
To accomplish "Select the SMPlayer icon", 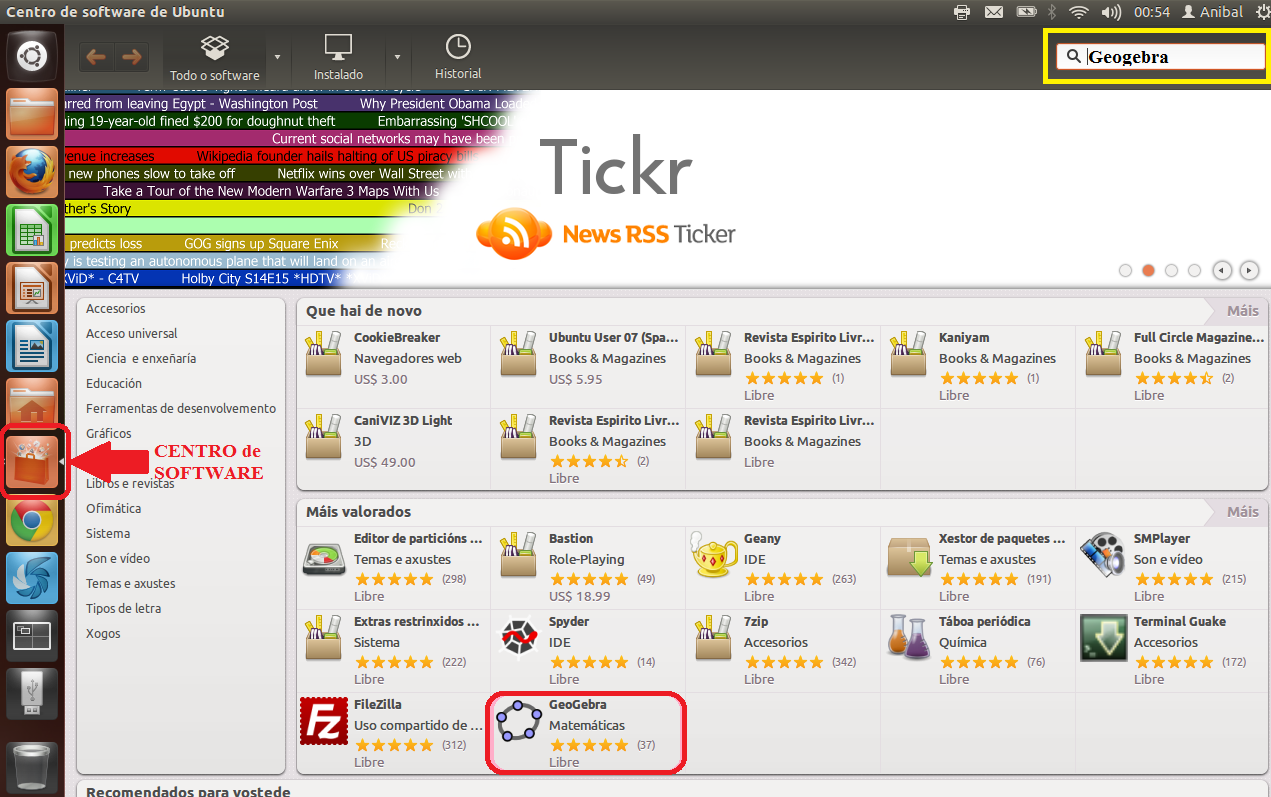I will 1103,556.
